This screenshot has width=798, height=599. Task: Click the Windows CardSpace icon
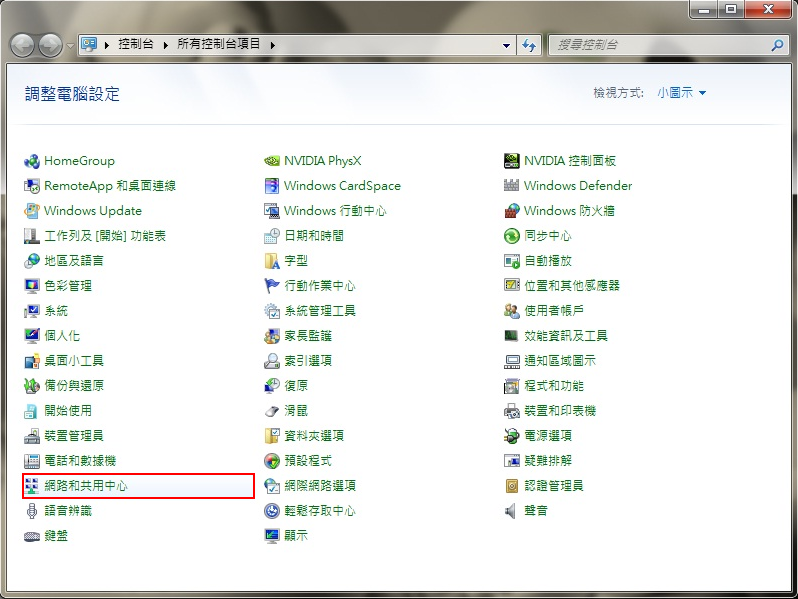pyautogui.click(x=272, y=186)
